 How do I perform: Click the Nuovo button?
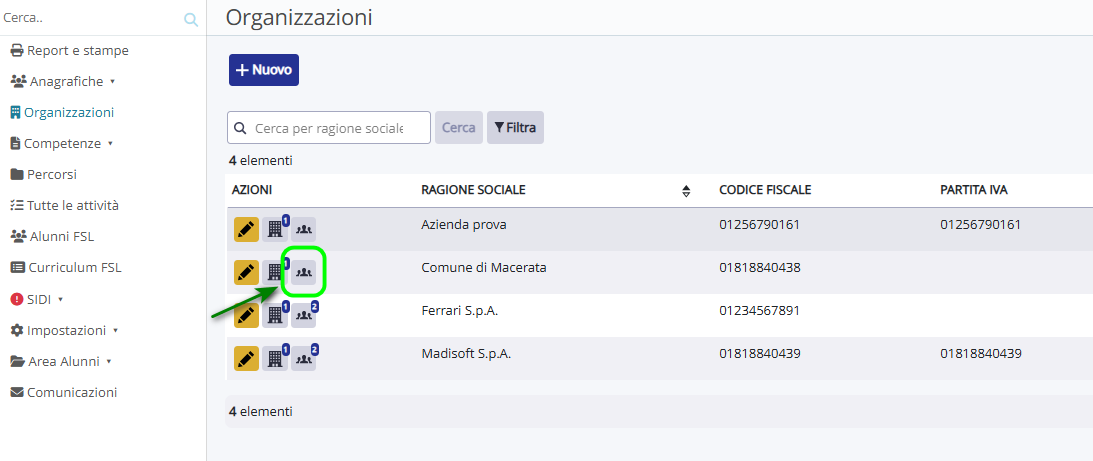click(x=264, y=70)
